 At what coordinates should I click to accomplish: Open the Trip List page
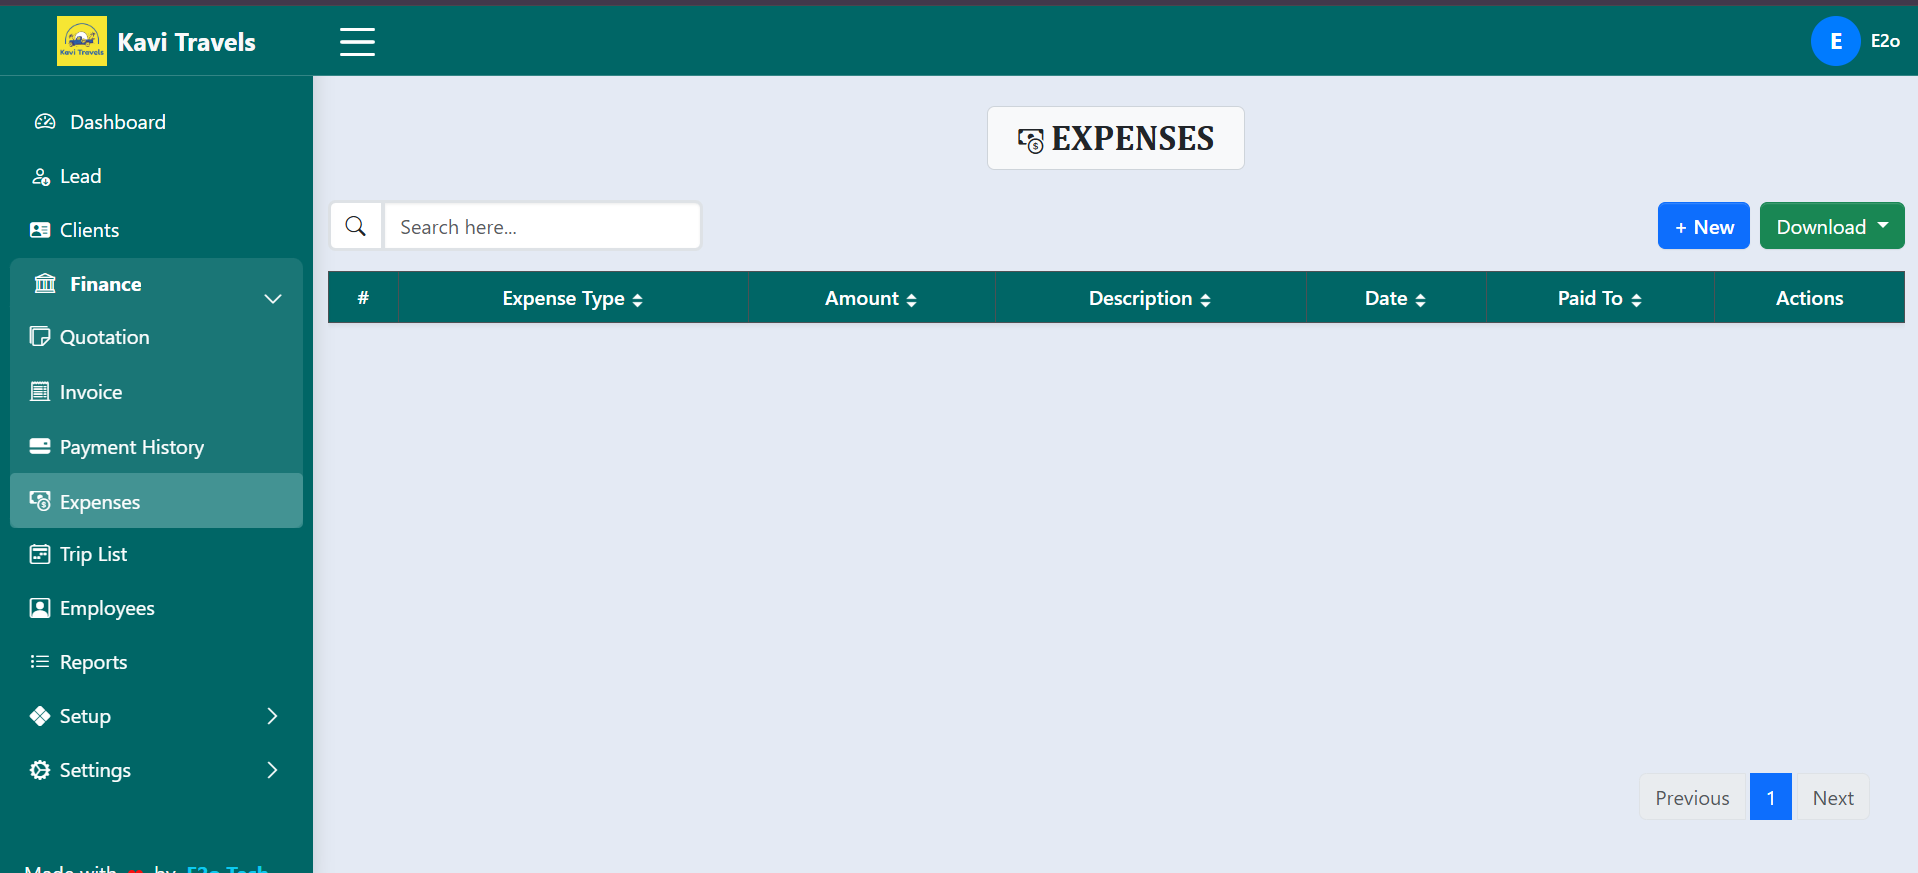point(93,554)
